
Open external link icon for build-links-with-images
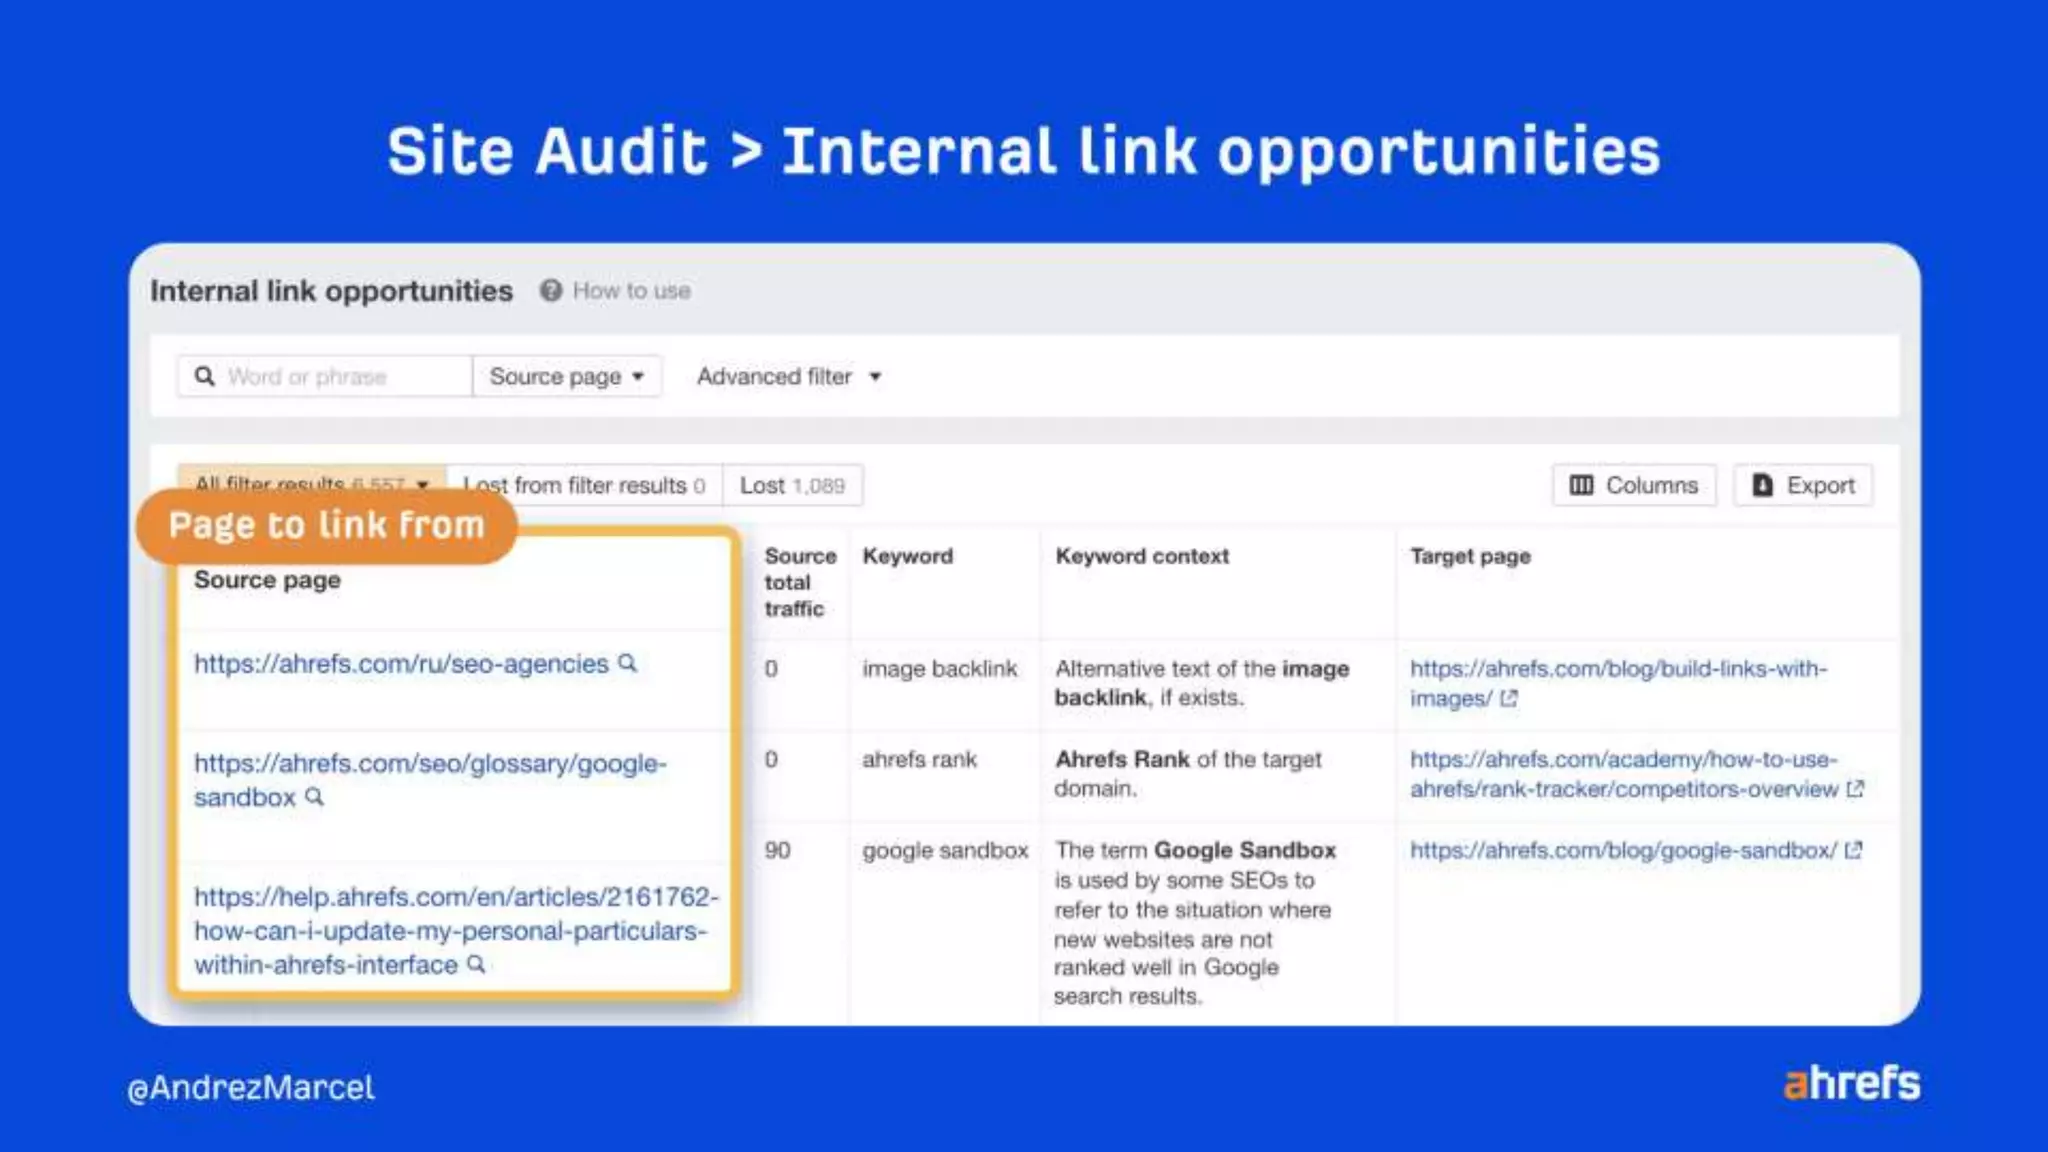(1509, 699)
